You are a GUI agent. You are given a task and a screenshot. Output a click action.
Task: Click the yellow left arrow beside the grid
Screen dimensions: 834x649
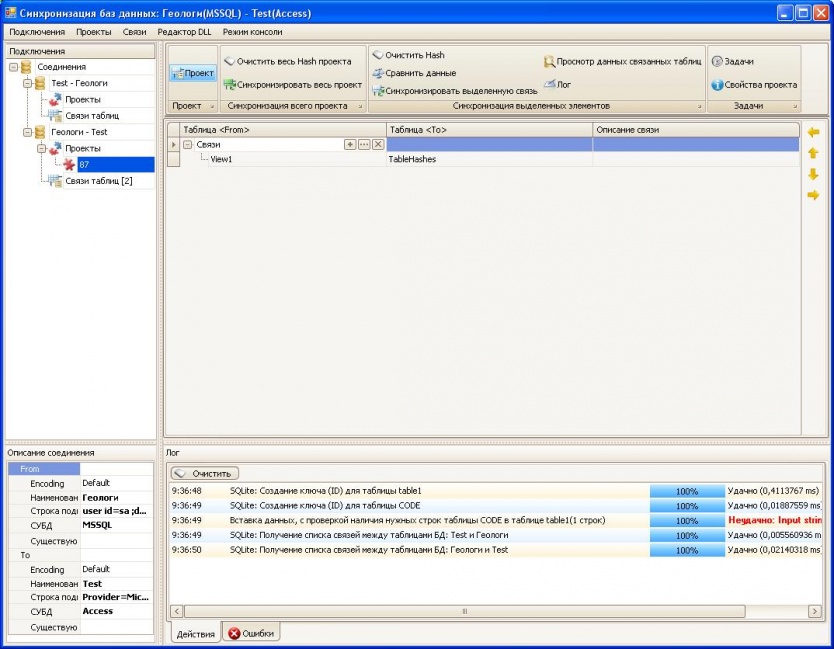coord(813,132)
